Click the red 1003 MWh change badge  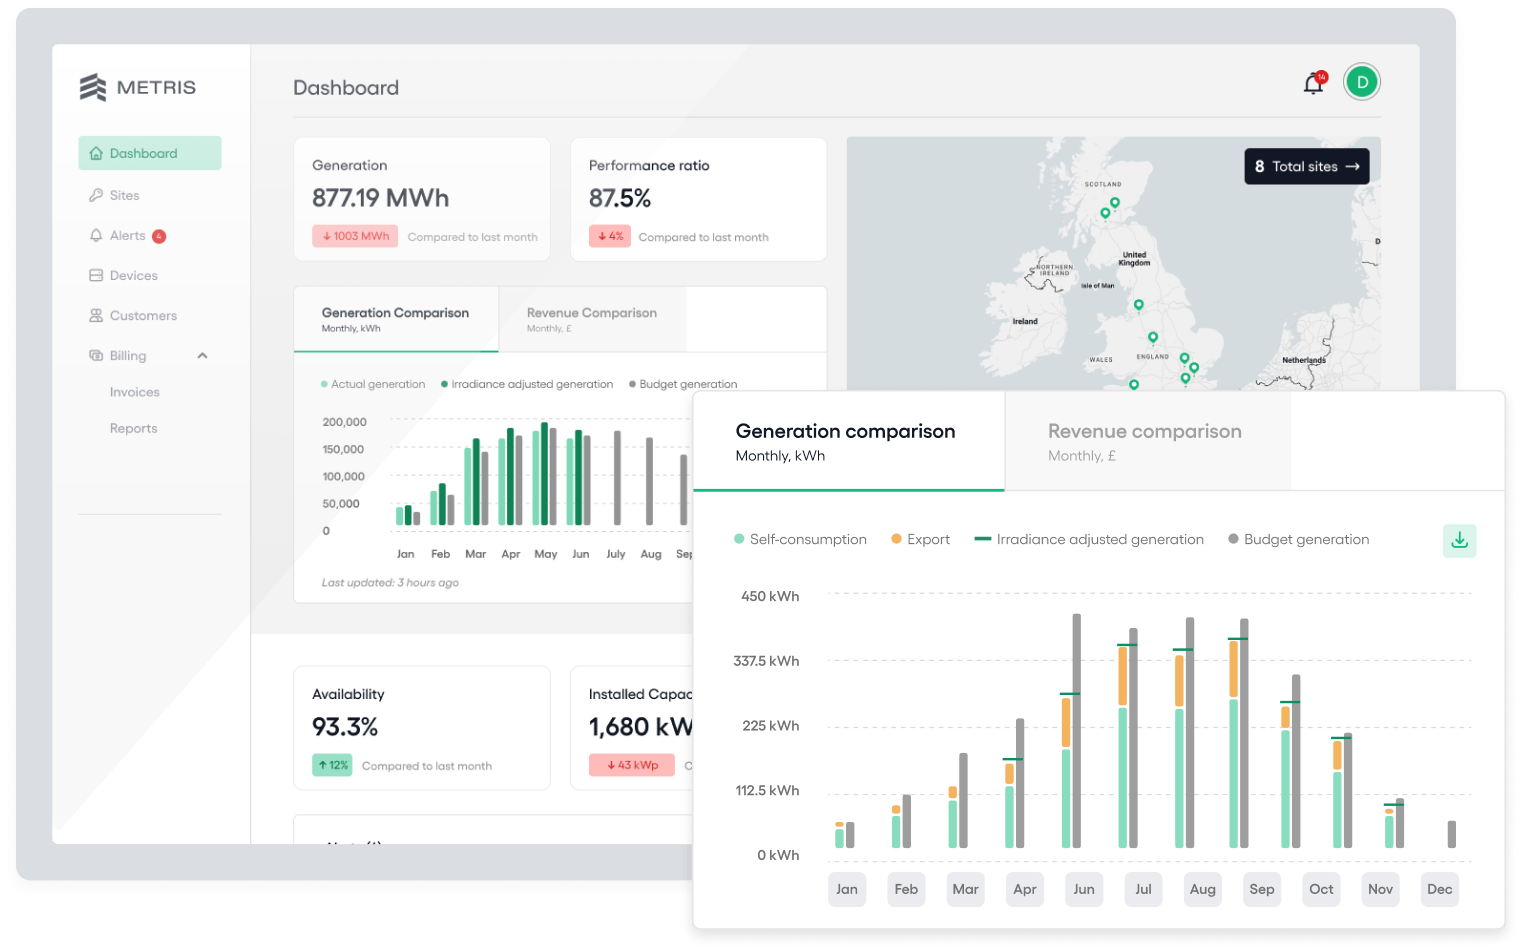[x=355, y=236]
